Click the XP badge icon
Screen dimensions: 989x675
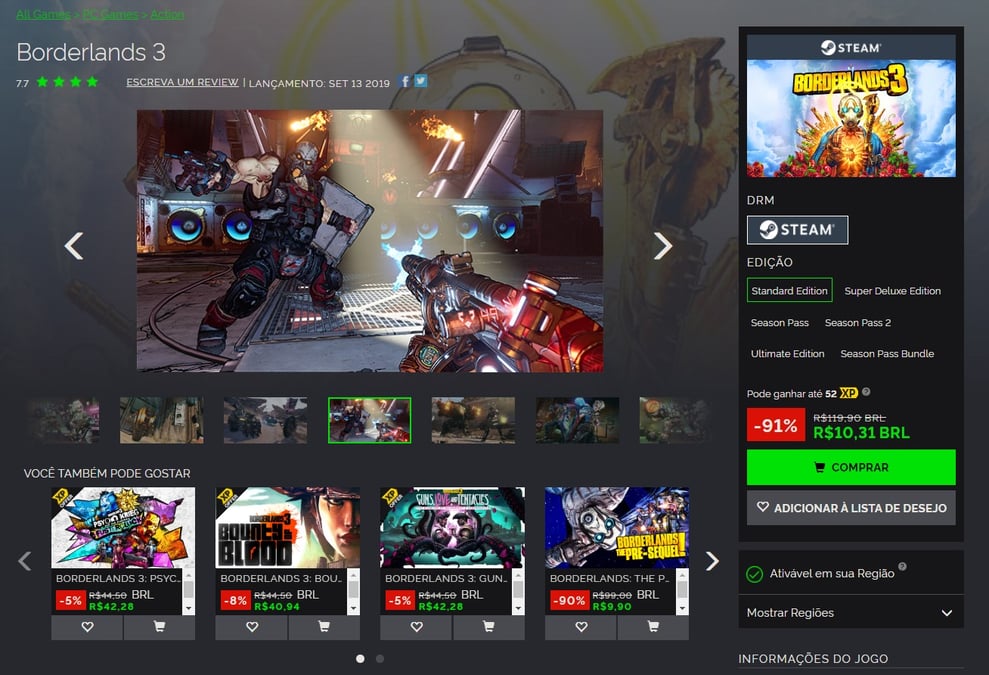tap(848, 393)
